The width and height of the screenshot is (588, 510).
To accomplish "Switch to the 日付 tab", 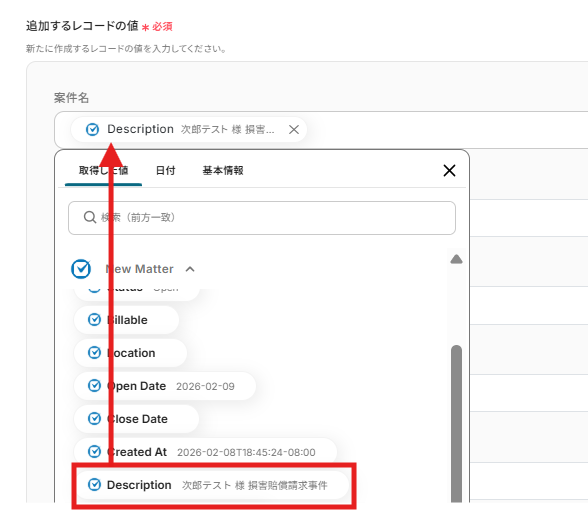I will (x=165, y=171).
